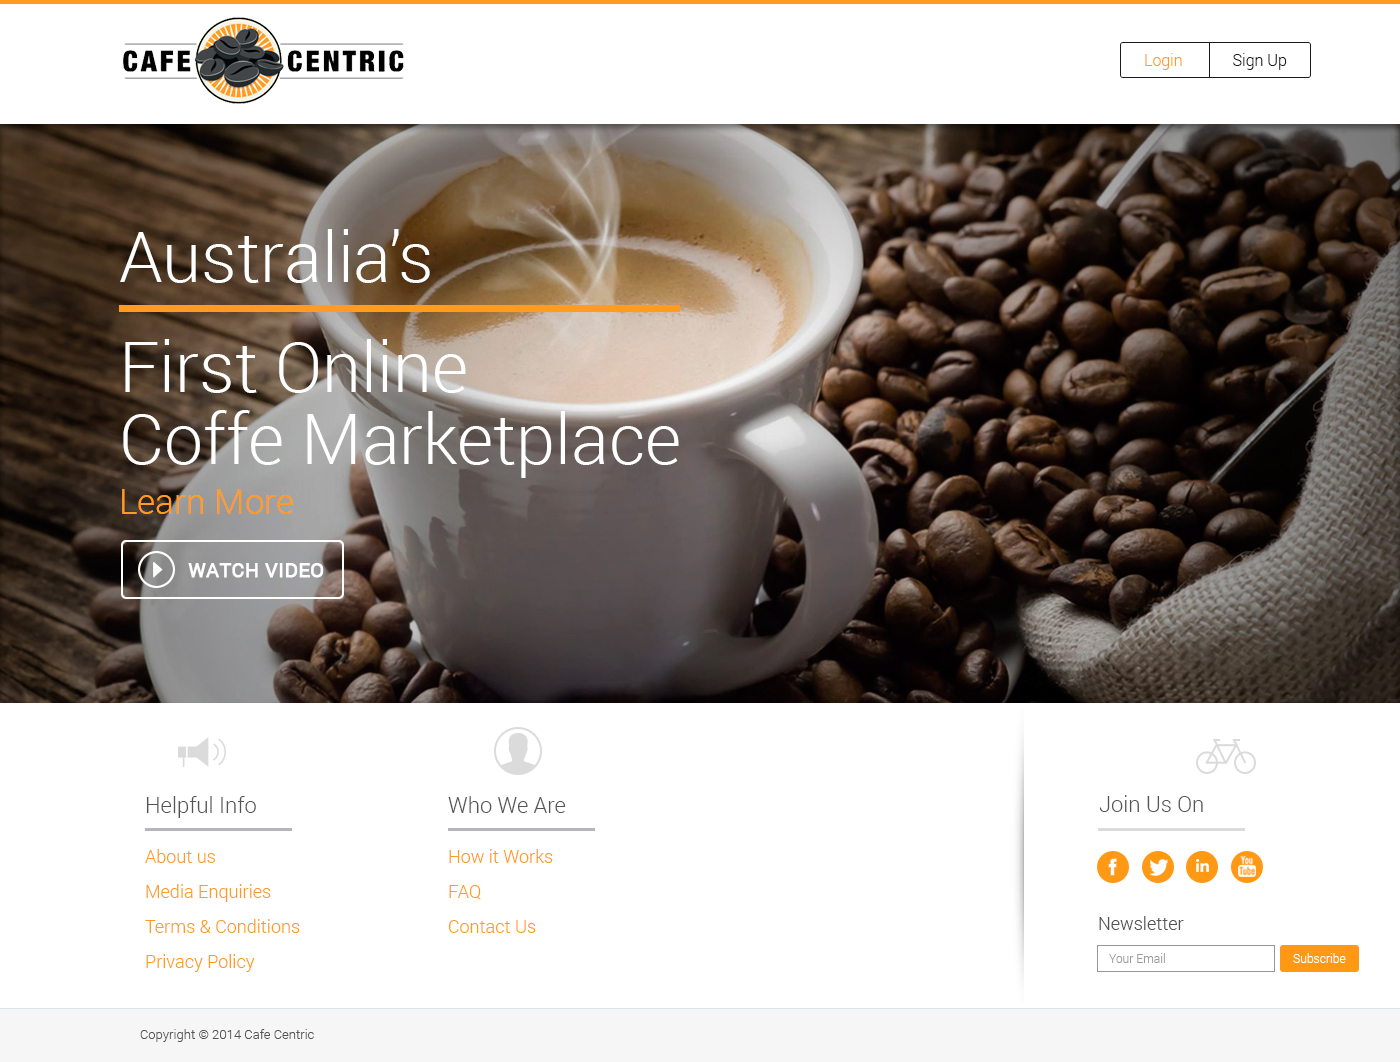Open the Contact Us link
Viewport: 1400px width, 1062px height.
492,927
